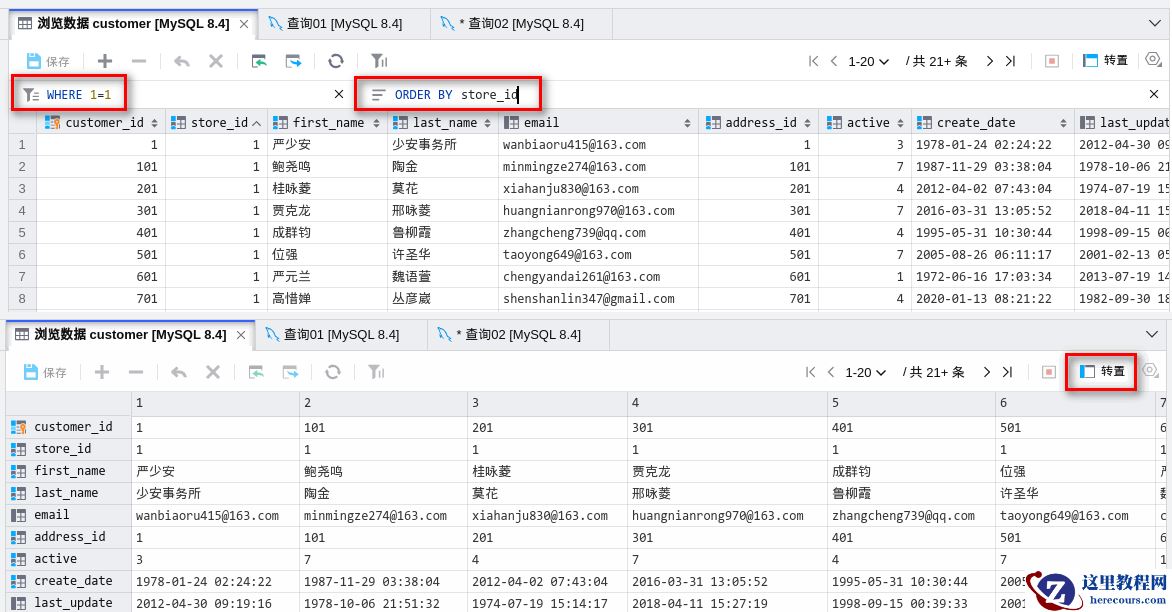Refresh data in the upper panel
Image resolution: width=1172 pixels, height=612 pixels.
(336, 61)
